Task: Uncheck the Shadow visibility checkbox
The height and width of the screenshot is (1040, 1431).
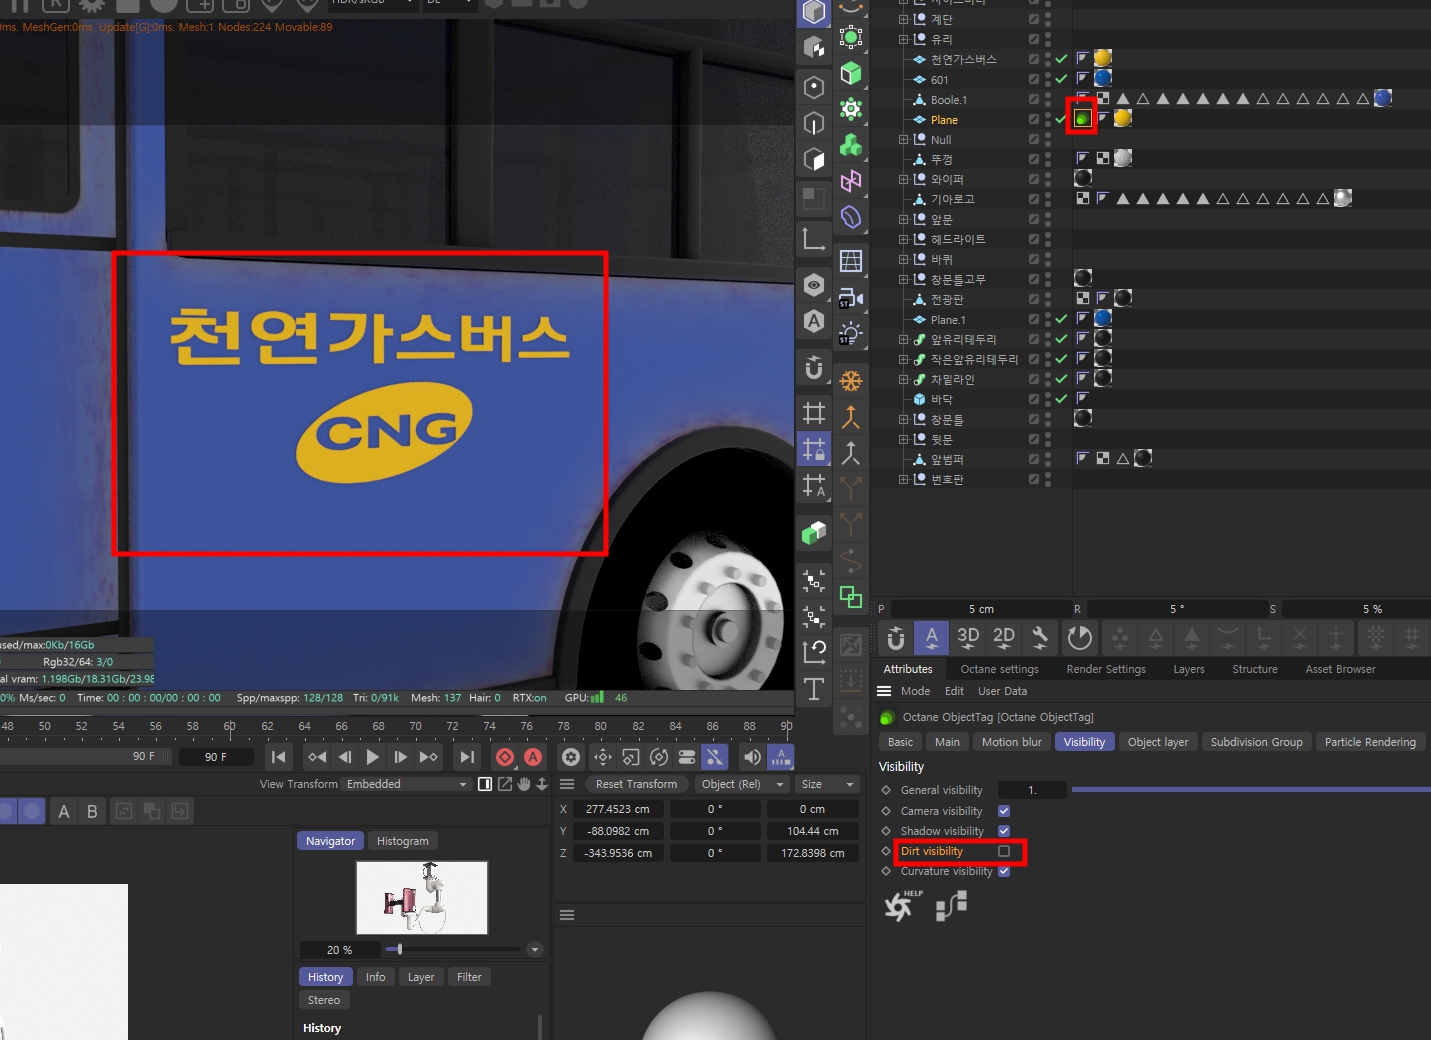Action: point(1004,831)
